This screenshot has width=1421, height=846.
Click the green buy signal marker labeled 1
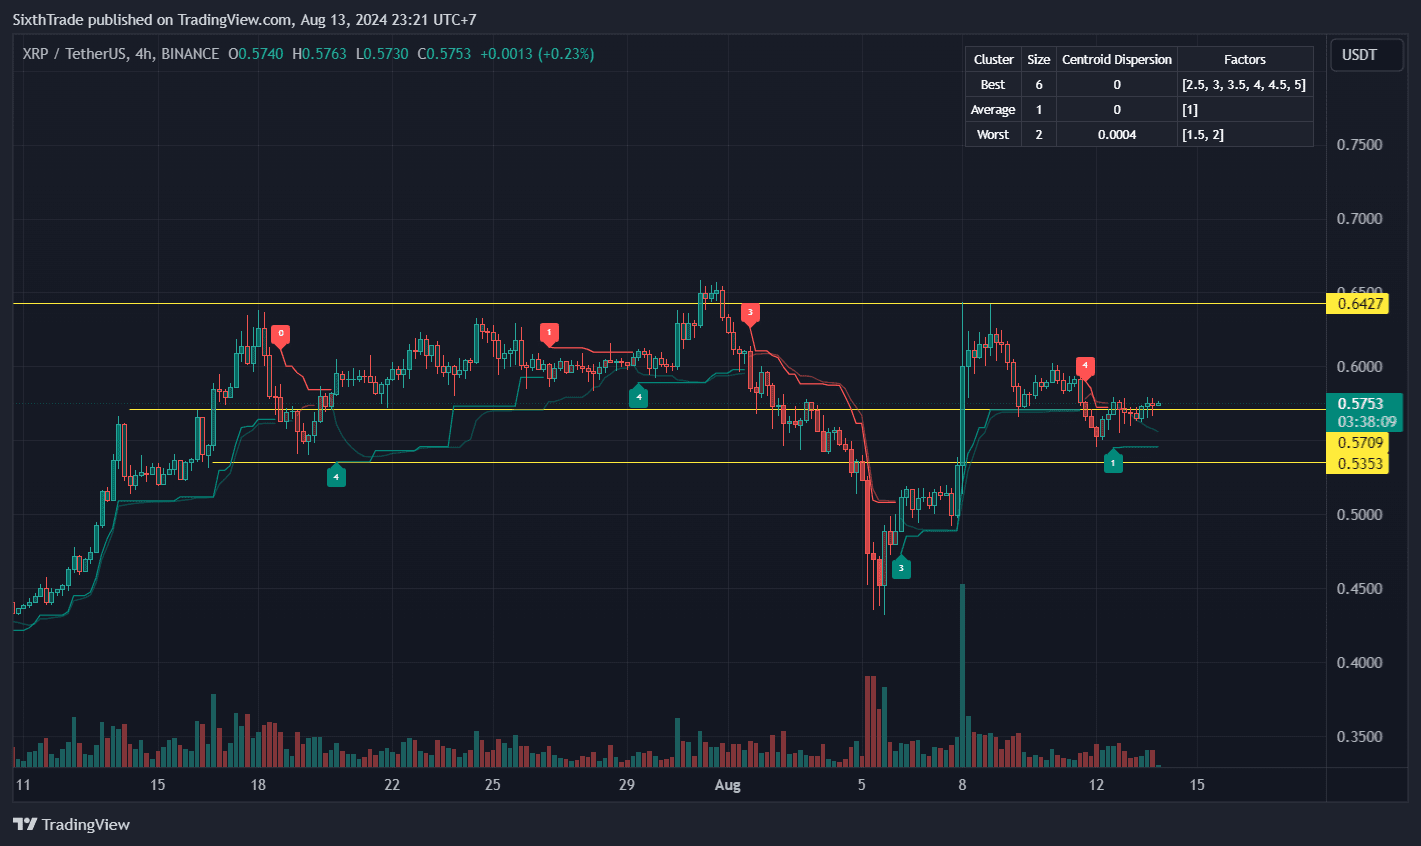[1112, 462]
